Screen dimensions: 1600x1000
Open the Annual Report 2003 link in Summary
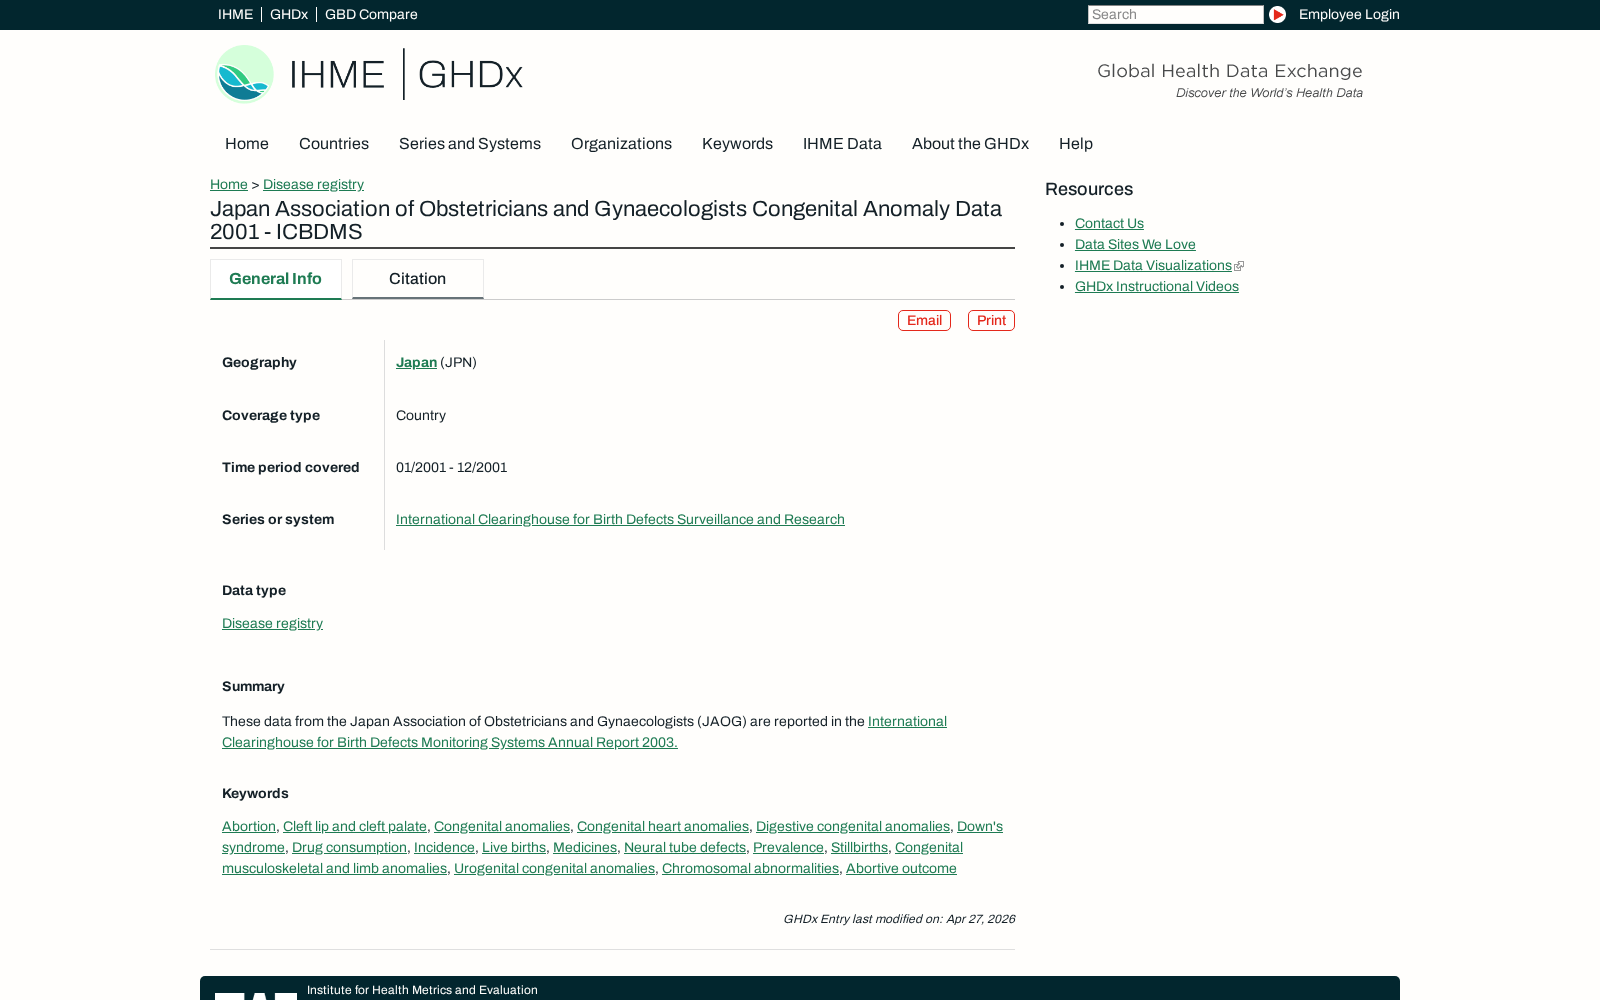(x=449, y=742)
